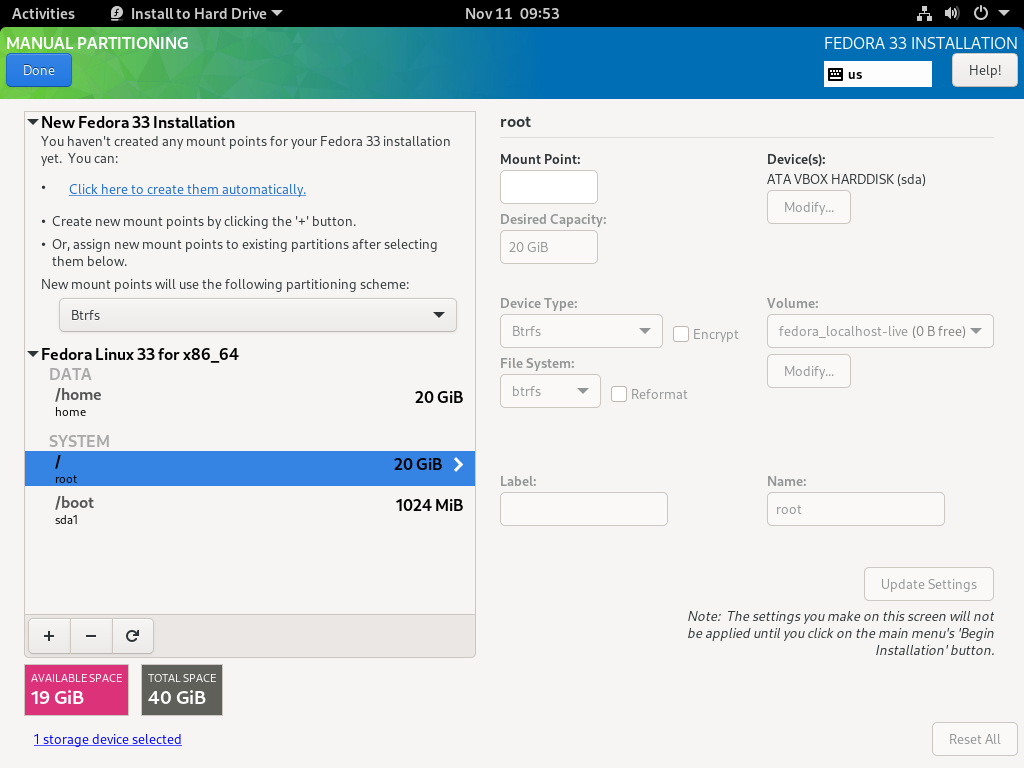
Task: Click the create them automatically link
Action: [187, 189]
